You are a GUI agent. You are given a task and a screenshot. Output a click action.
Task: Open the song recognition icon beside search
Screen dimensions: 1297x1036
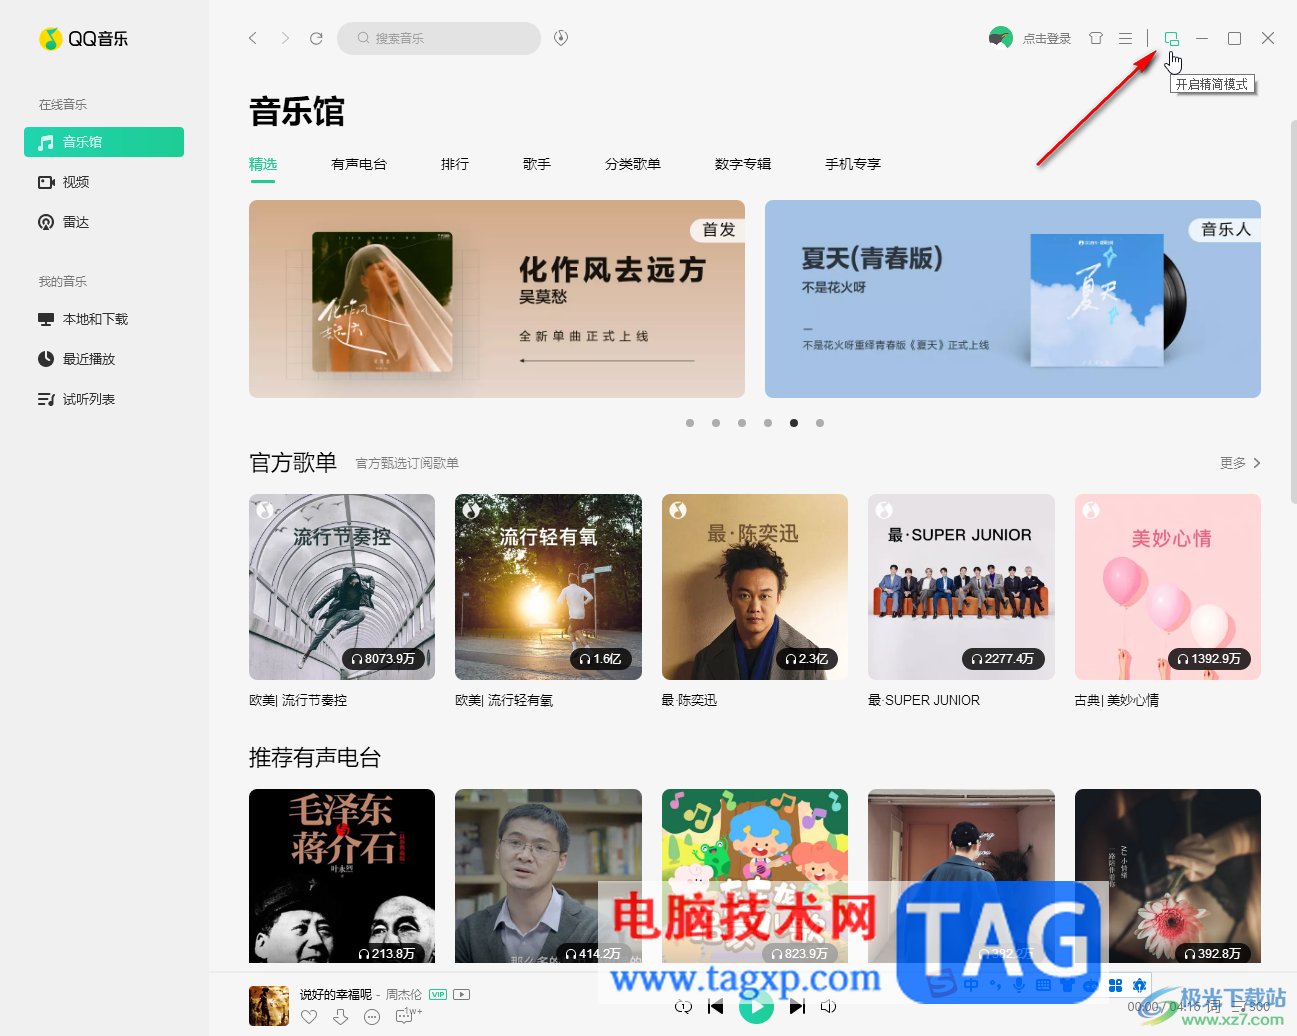[x=561, y=38]
